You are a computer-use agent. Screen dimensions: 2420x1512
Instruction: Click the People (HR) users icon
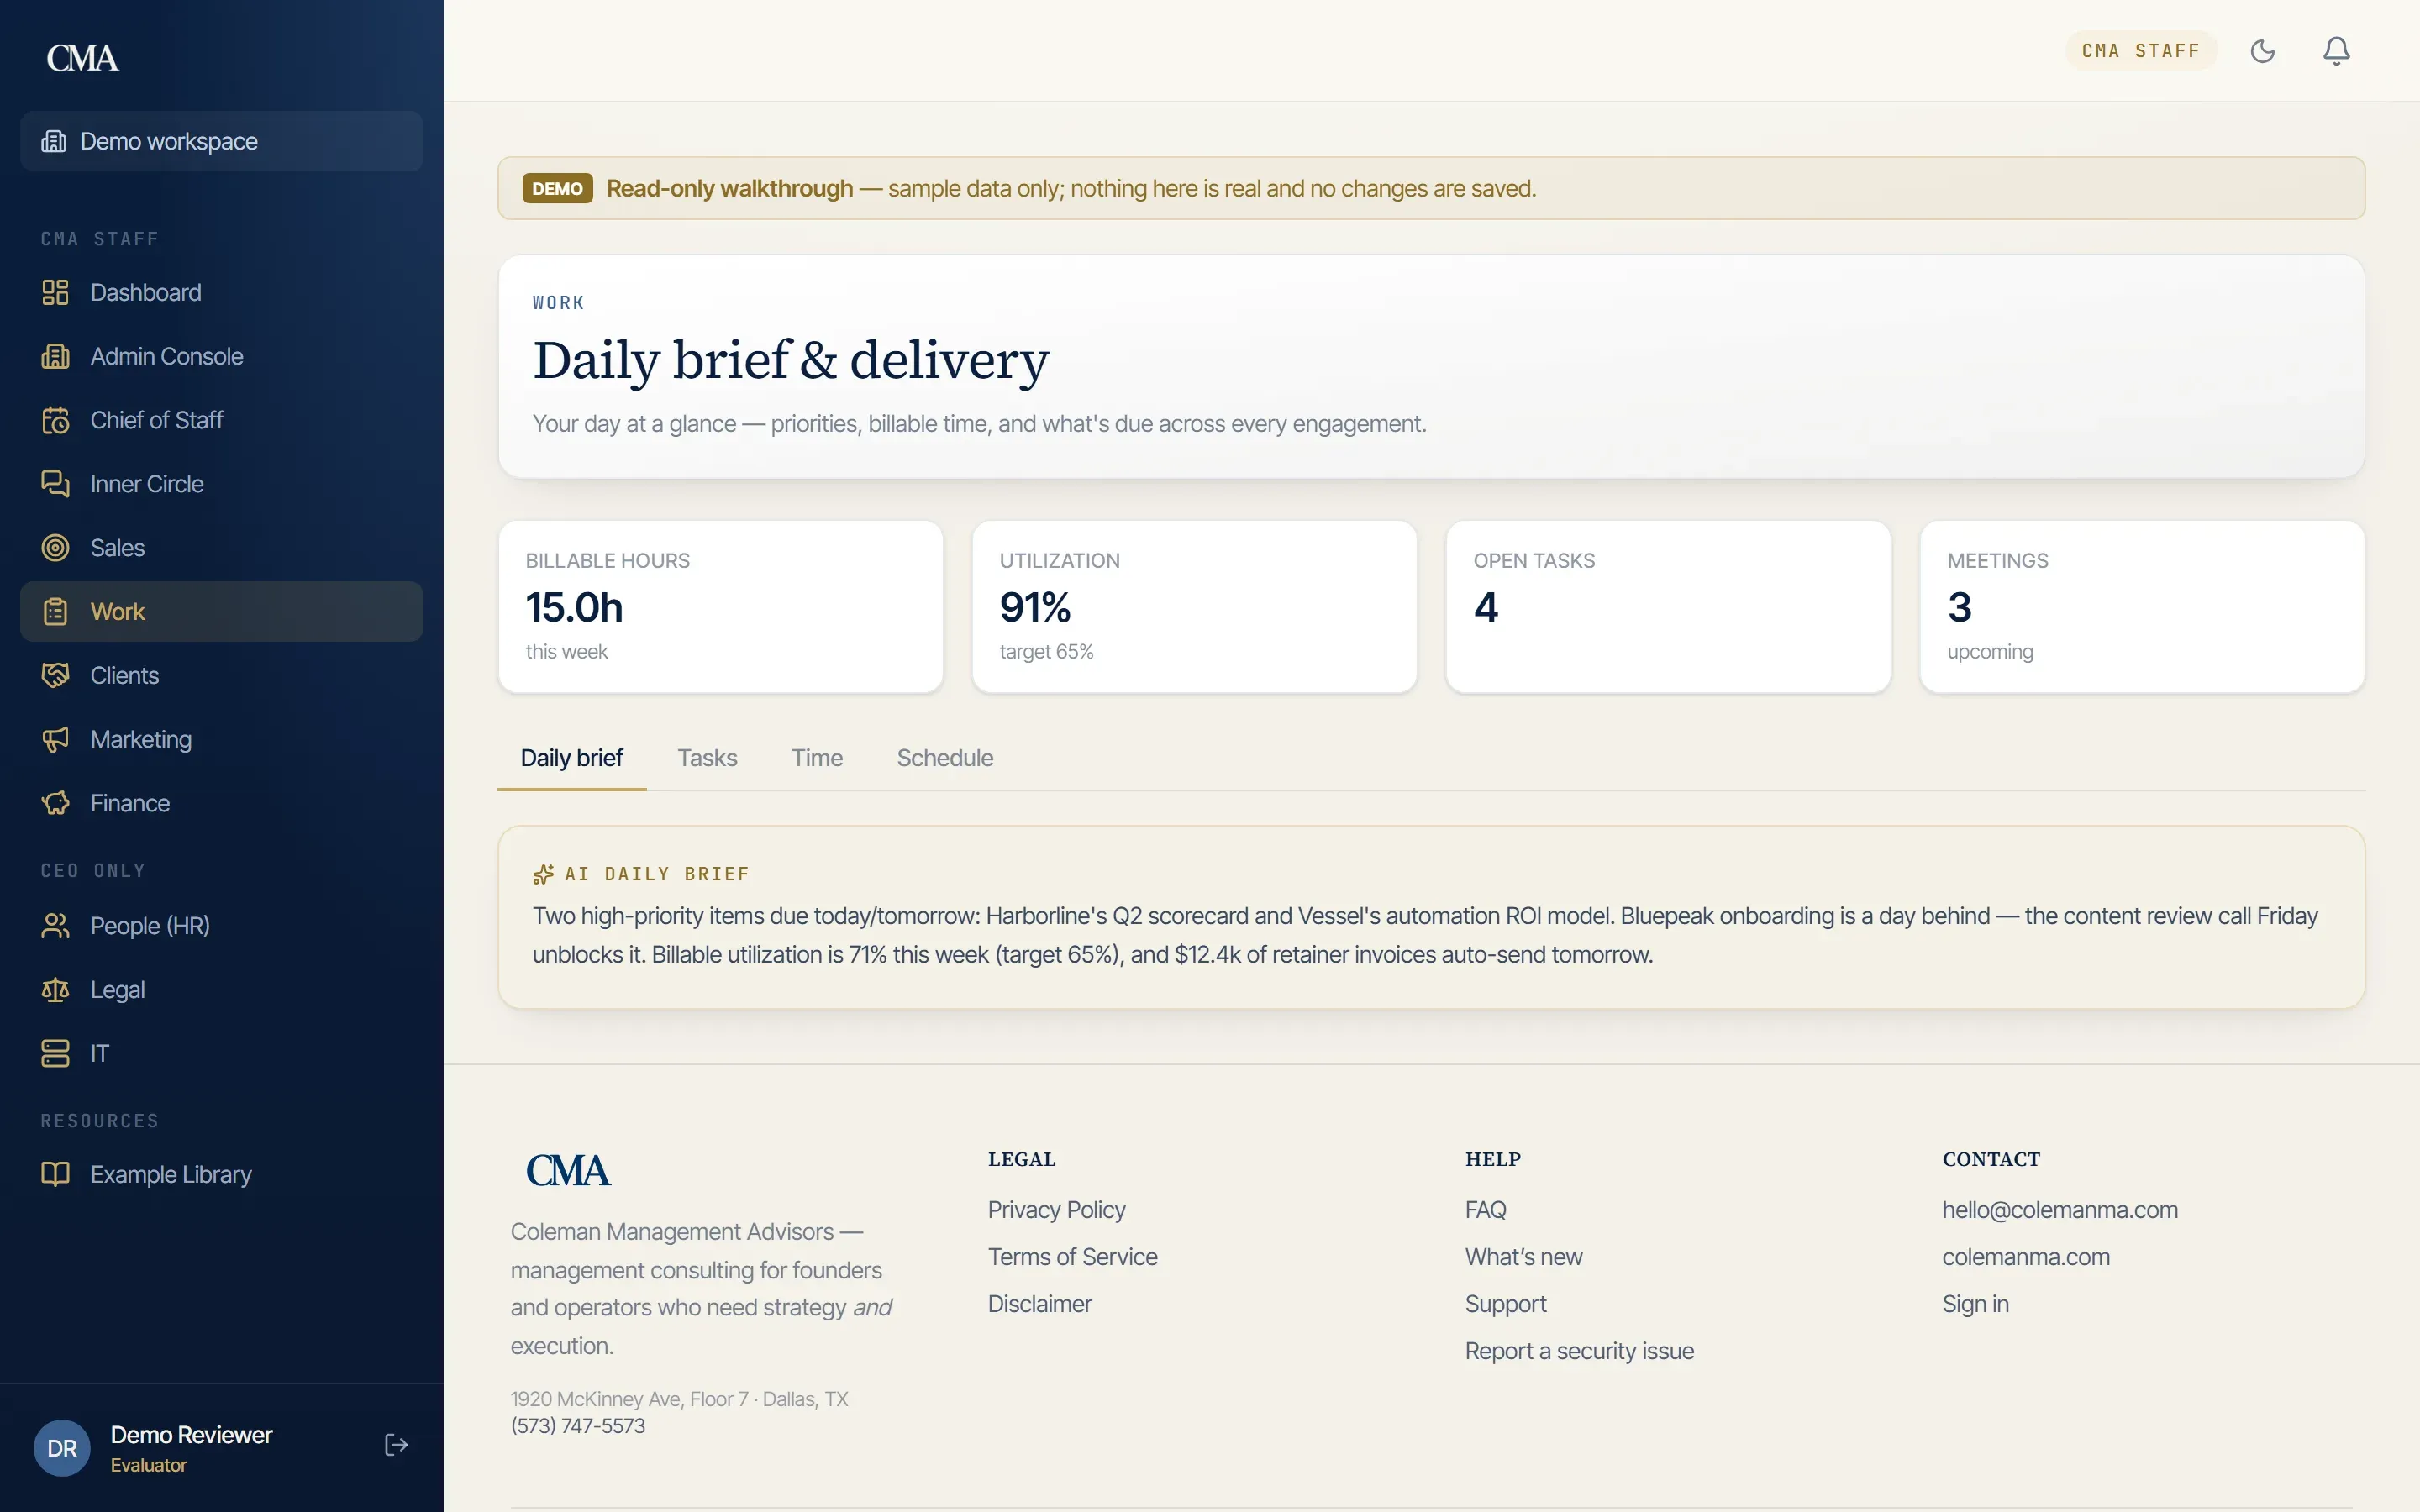tap(55, 926)
